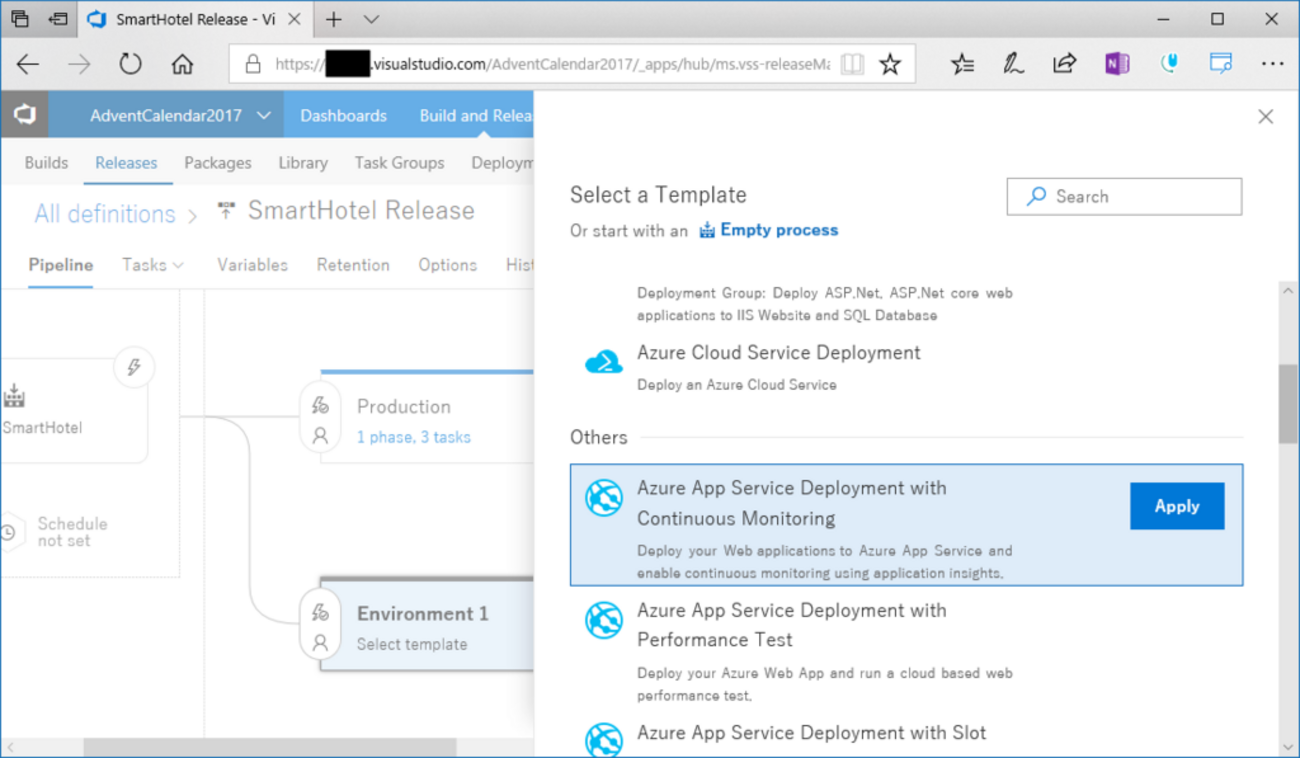Screen dimensions: 1300x758
Task: Expand the Tasks dropdown tab
Action: (x=153, y=265)
